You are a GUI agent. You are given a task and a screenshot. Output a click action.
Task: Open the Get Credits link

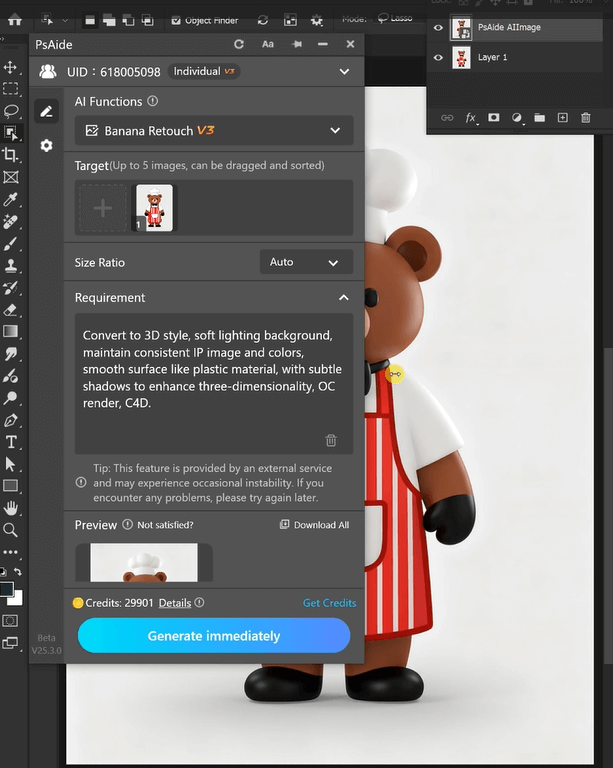[329, 603]
